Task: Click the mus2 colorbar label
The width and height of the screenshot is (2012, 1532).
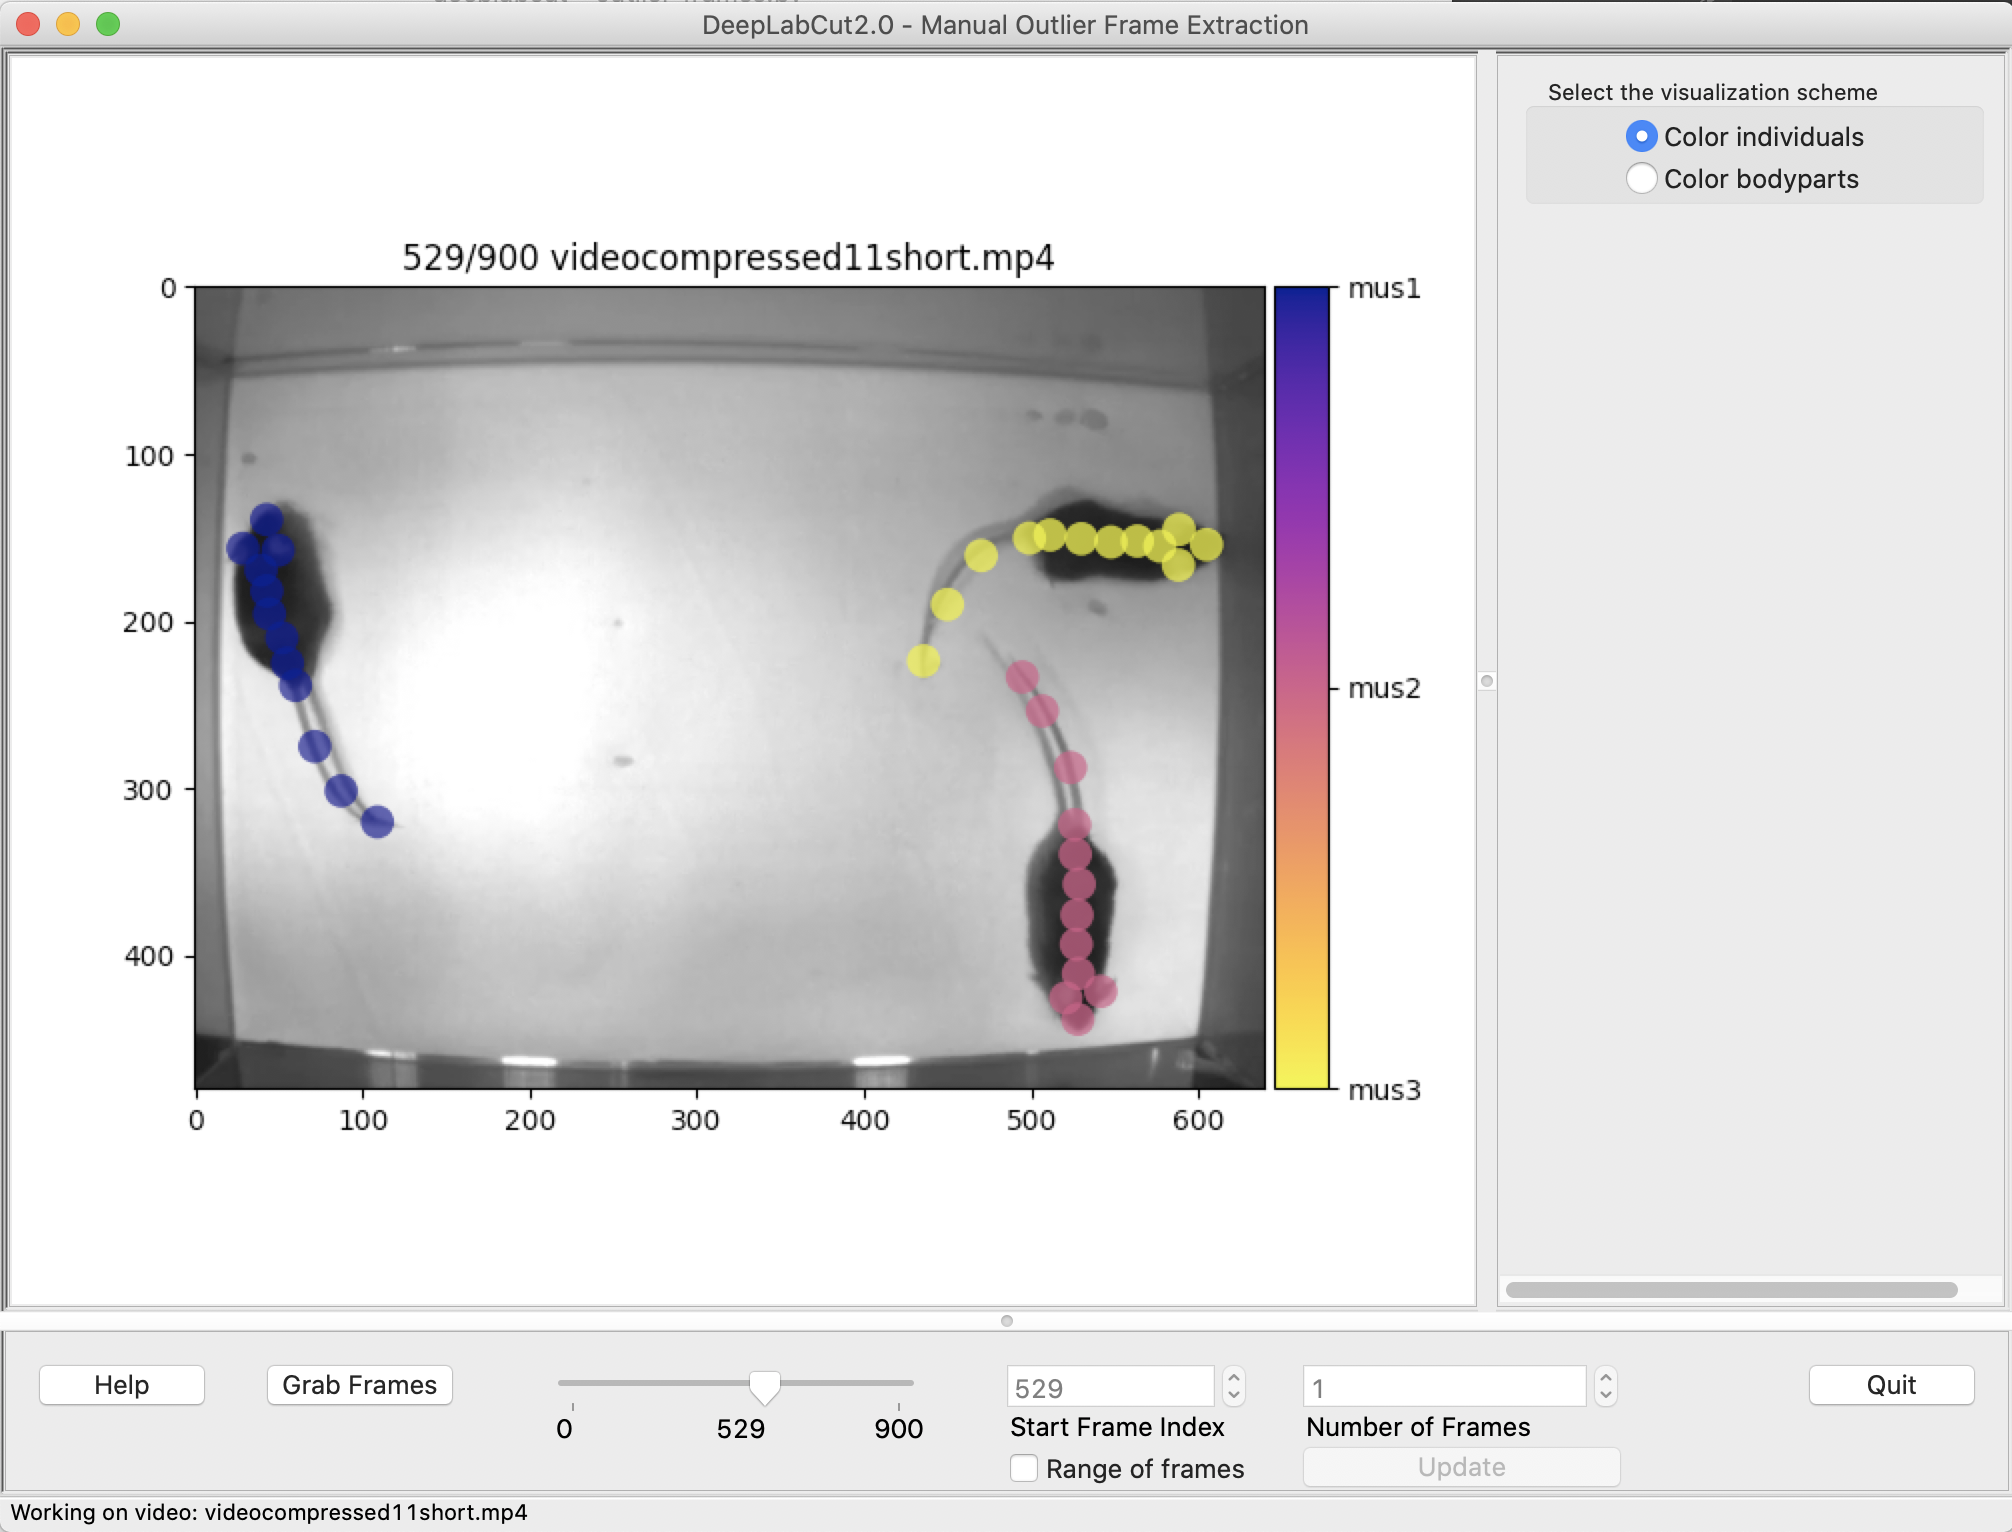Action: [1384, 688]
